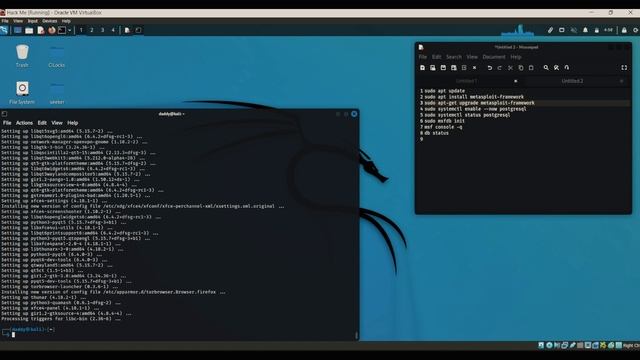Open Mousepad Help menu
640x360 pixels.
coord(516,57)
